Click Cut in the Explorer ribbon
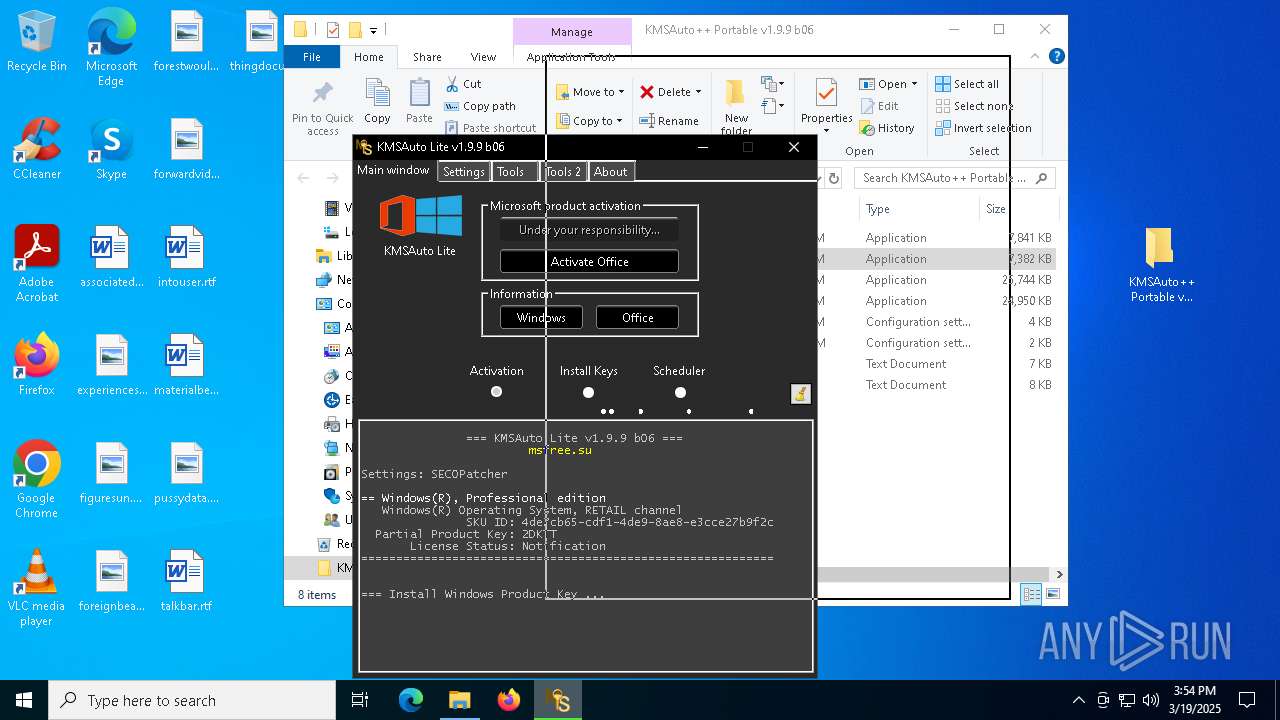Viewport: 1280px width, 720px height. (x=464, y=84)
